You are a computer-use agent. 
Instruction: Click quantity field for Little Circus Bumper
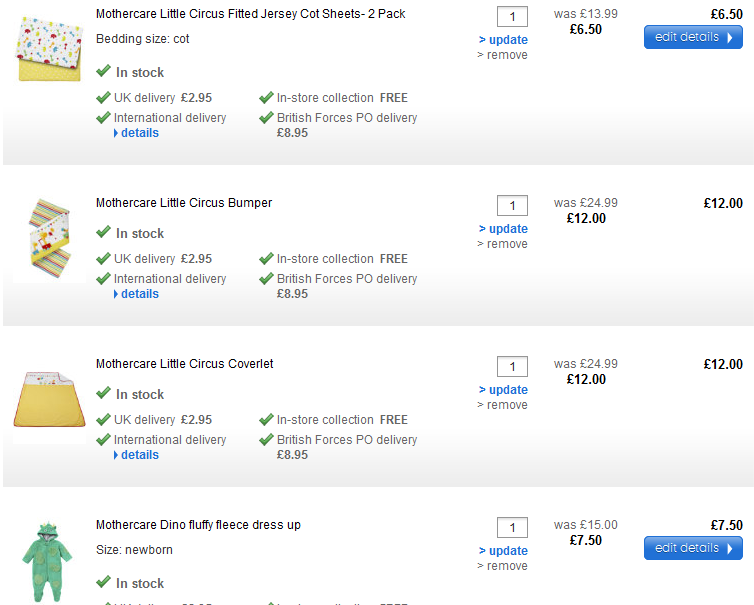click(512, 206)
